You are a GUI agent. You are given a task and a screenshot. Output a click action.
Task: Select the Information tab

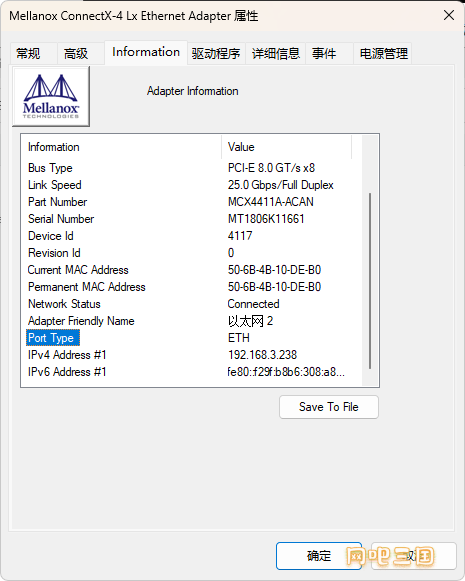(146, 52)
